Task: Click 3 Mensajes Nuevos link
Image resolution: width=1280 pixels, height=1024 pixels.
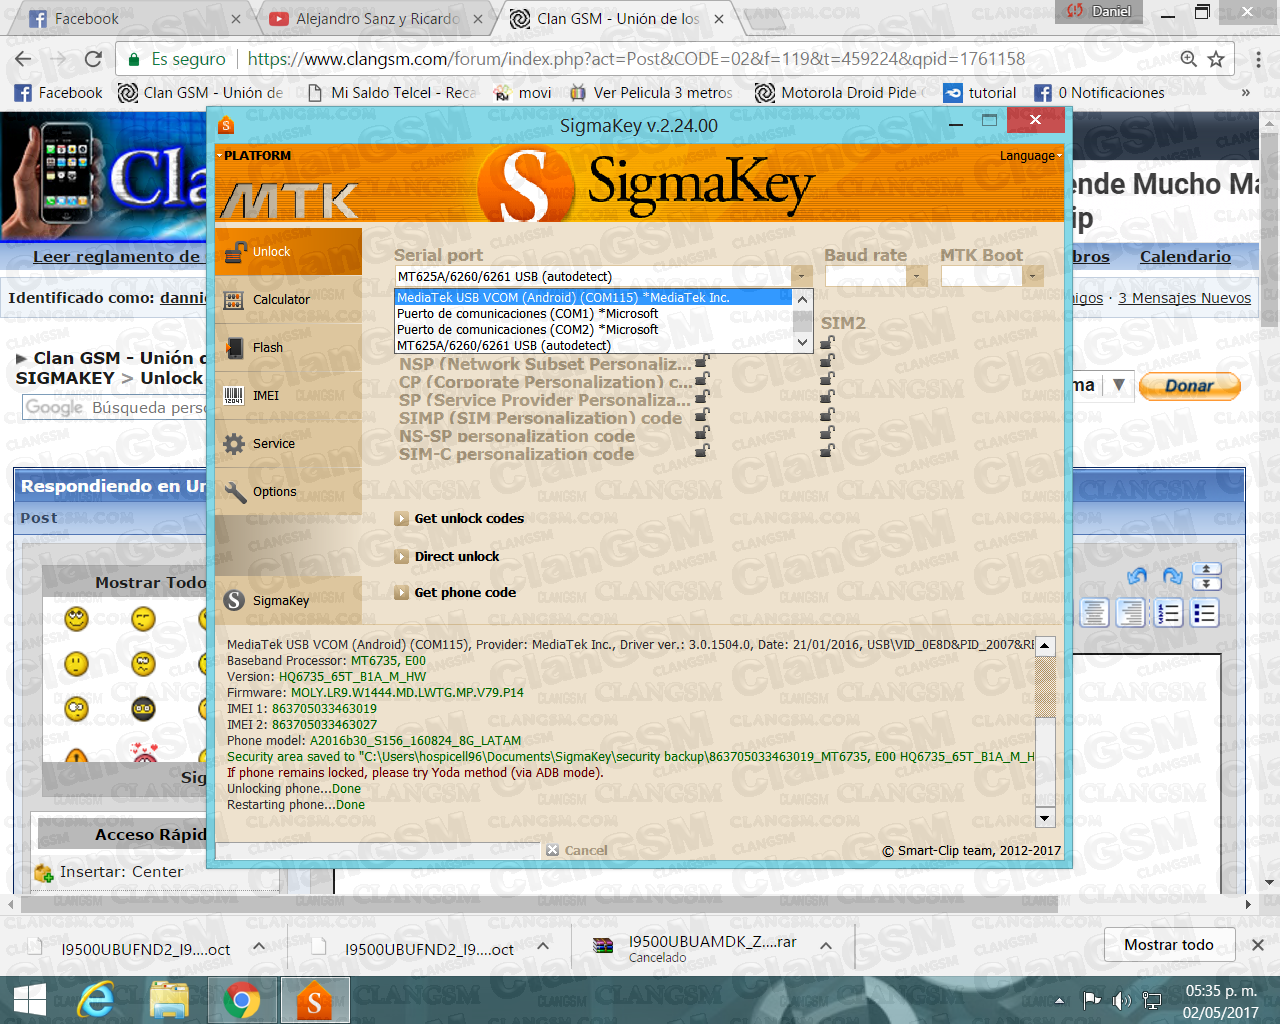Action: 1184,298
